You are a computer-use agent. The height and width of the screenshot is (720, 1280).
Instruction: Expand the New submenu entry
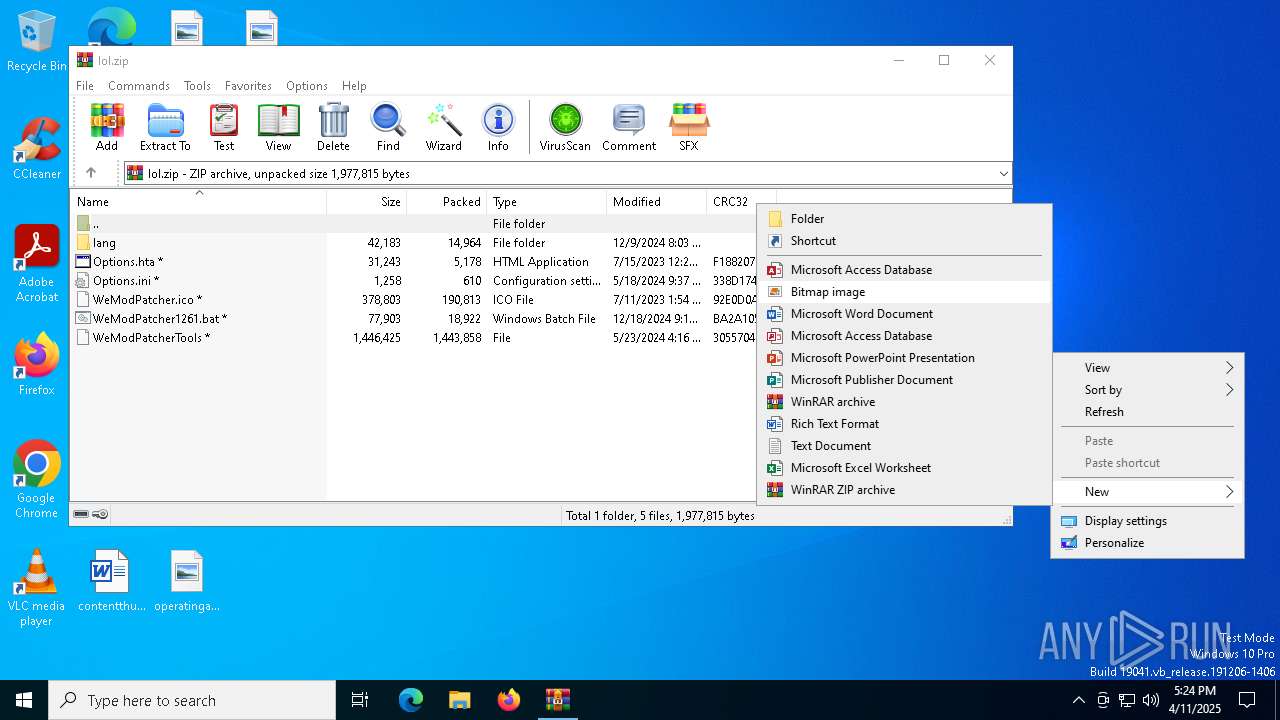[x=1148, y=492]
